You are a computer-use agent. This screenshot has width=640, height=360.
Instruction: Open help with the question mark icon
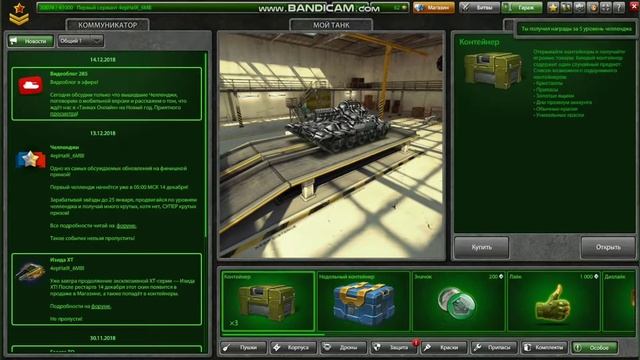(619, 7)
